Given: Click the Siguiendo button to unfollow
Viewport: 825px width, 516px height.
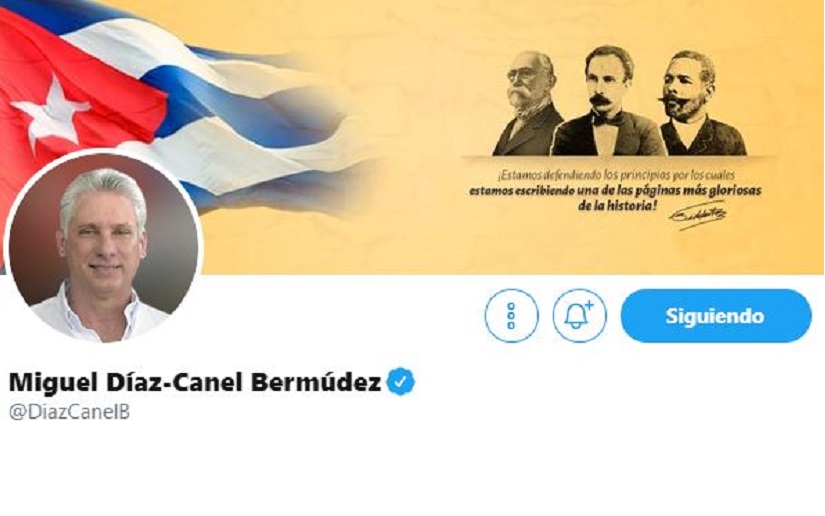Looking at the screenshot, I should pos(716,316).
